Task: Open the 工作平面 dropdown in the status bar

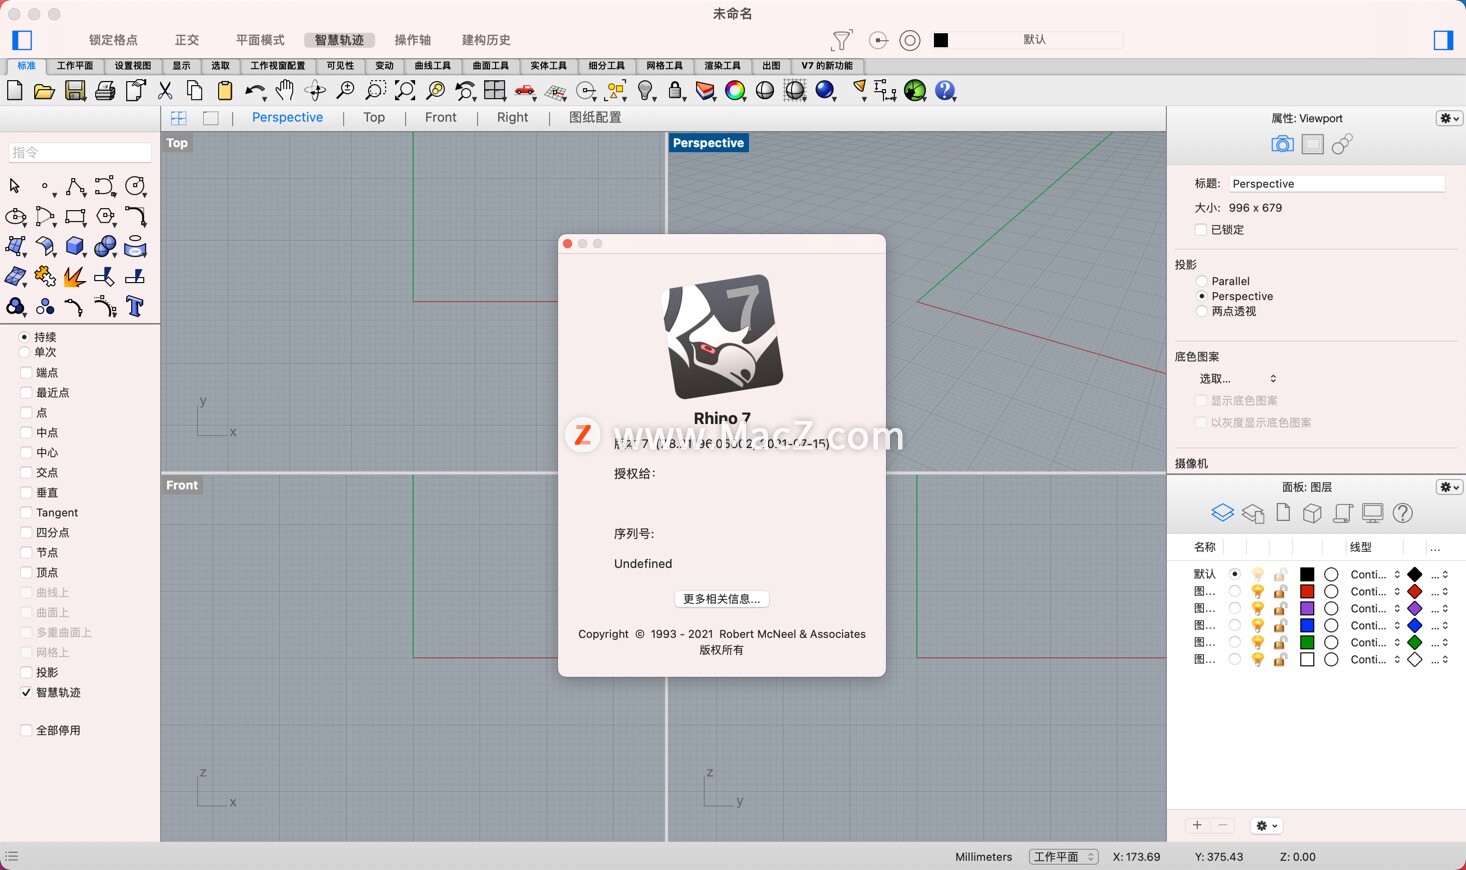Action: [1064, 857]
